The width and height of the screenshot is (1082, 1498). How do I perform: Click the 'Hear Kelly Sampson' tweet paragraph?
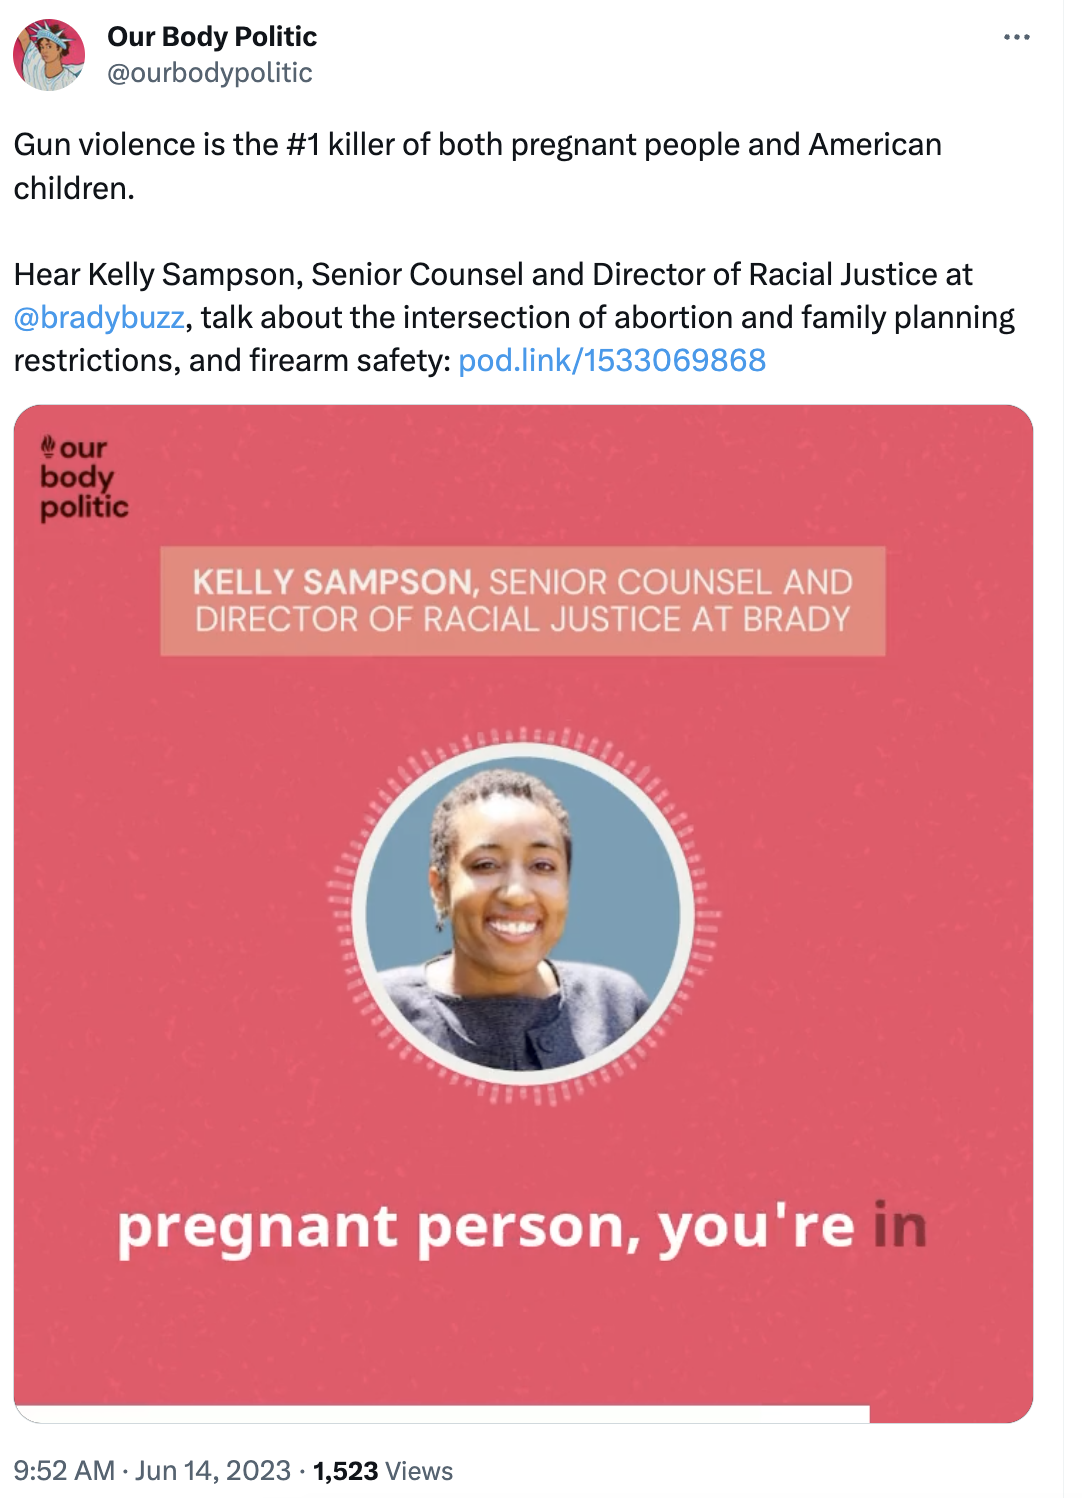click(x=513, y=317)
